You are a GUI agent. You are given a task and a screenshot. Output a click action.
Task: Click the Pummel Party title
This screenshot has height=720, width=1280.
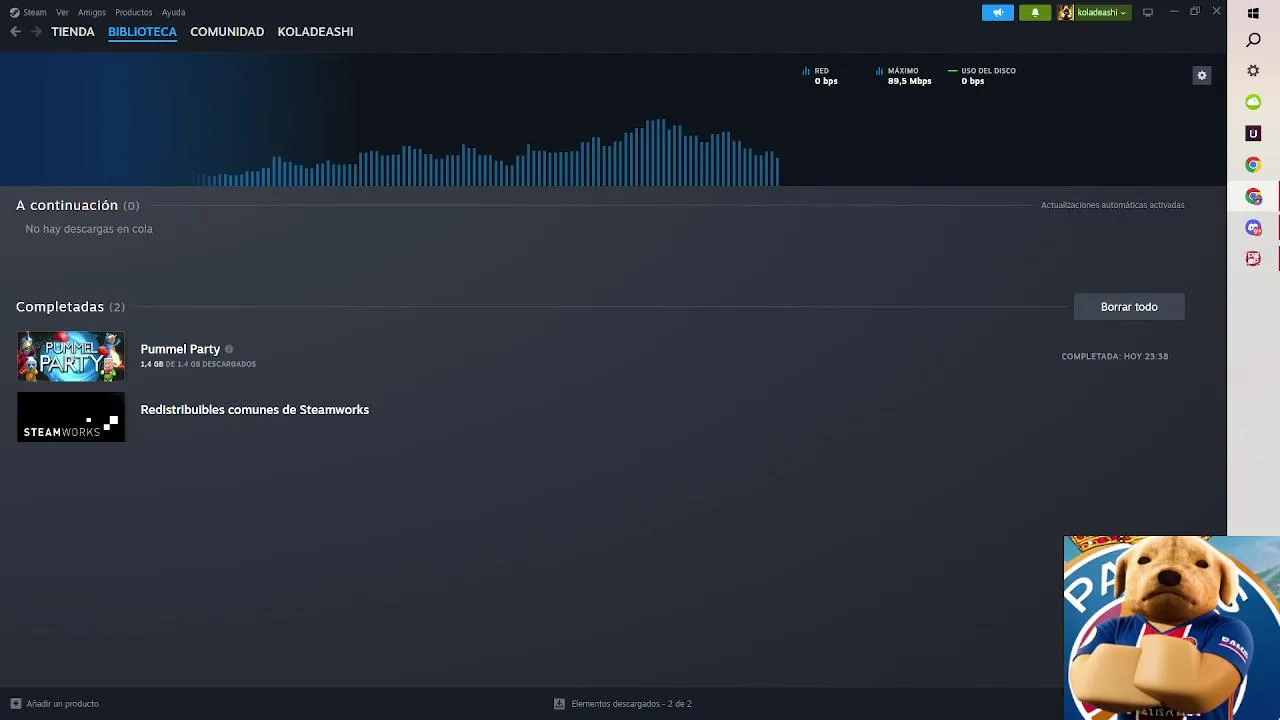pos(180,349)
